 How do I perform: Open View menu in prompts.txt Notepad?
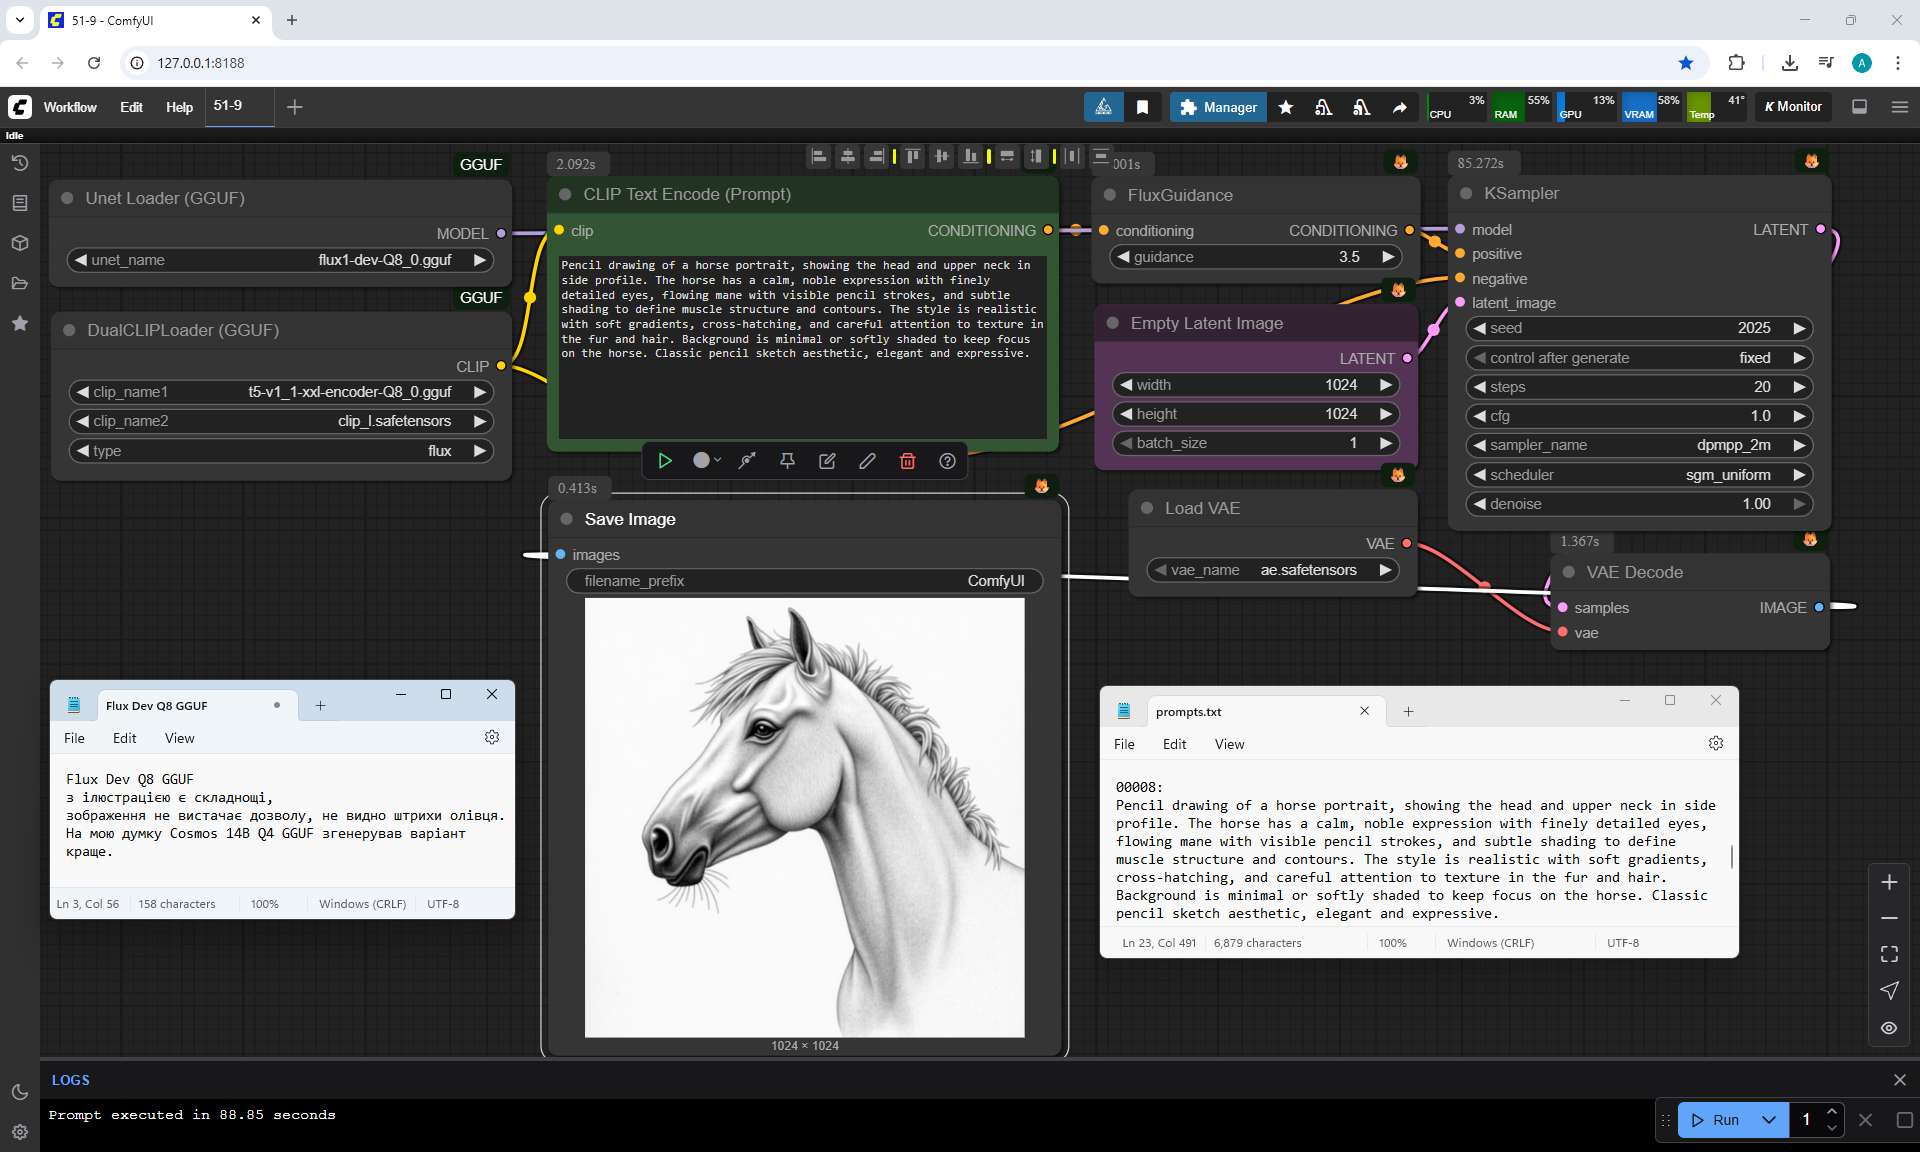pyautogui.click(x=1229, y=744)
